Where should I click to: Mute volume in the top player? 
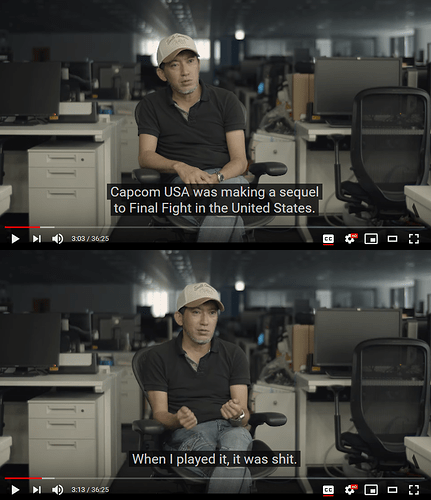[x=57, y=239]
